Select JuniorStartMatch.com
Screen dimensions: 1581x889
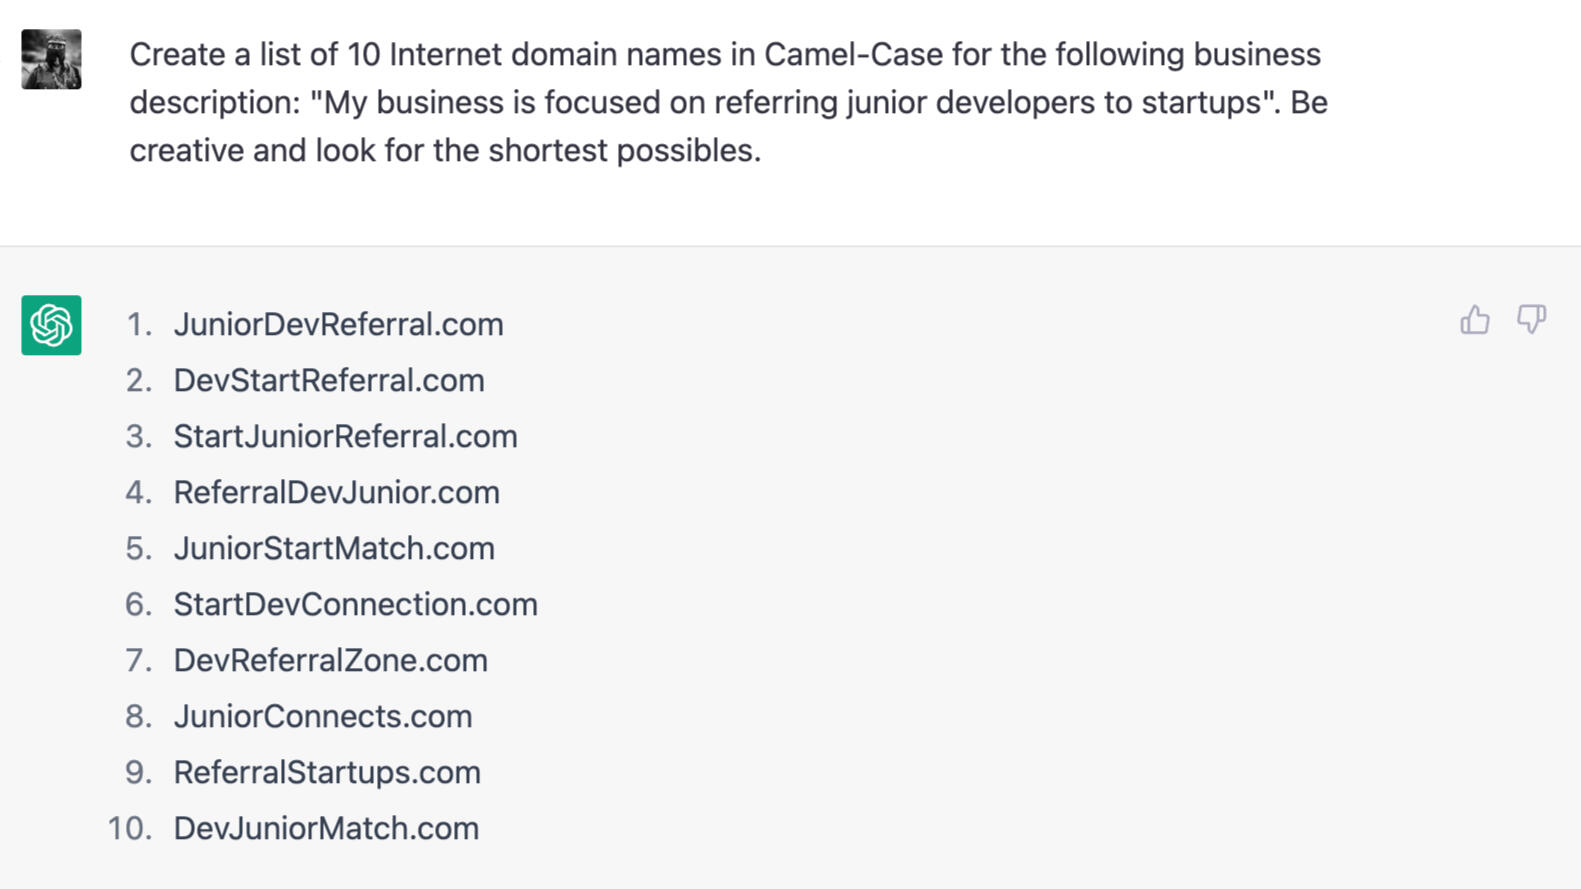pyautogui.click(x=334, y=548)
